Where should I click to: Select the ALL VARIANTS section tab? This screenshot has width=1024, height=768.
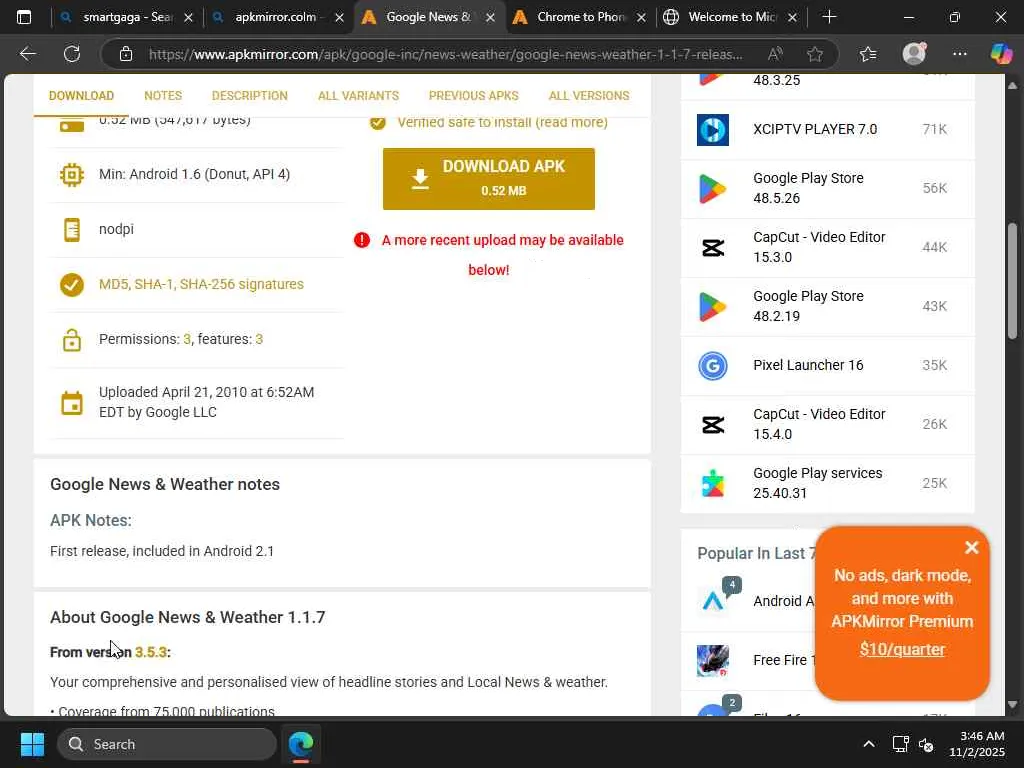[x=358, y=95]
